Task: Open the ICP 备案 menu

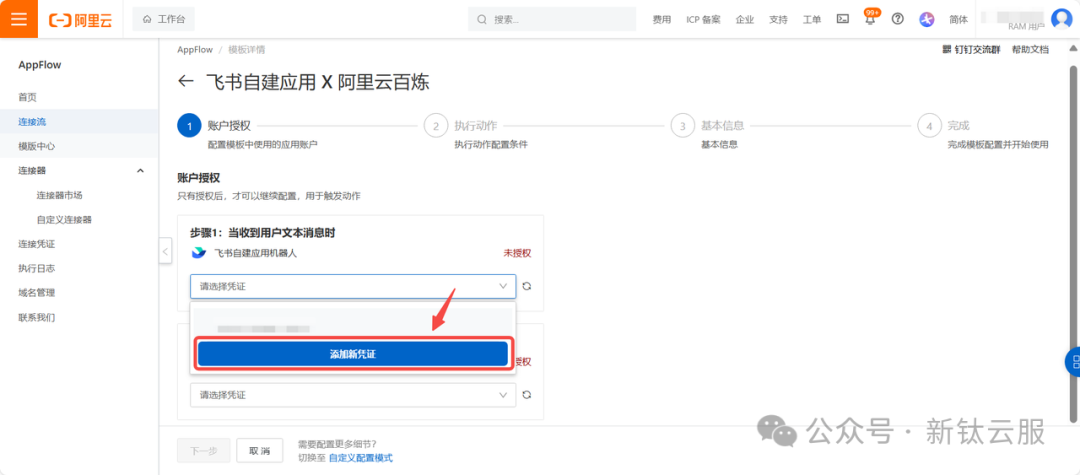Action: (x=703, y=19)
